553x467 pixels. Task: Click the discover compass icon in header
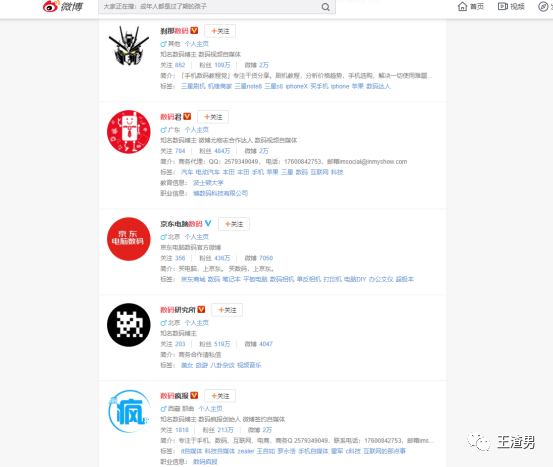click(543, 6)
